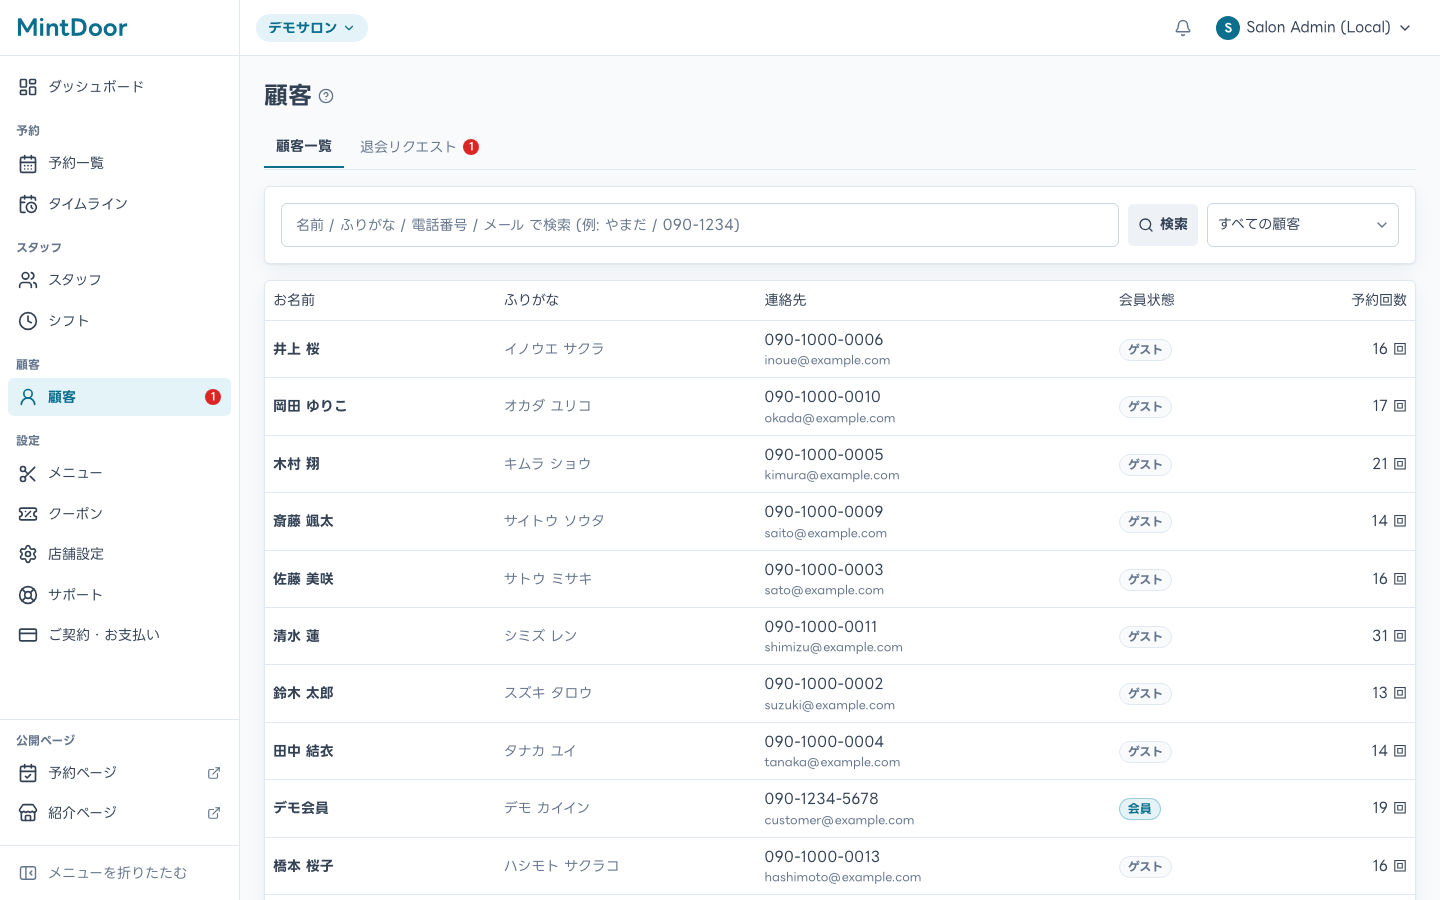Click the small icon beside 斎藤 颯太's booking count 14
Screen dimensions: 1440x900
point(1400,521)
